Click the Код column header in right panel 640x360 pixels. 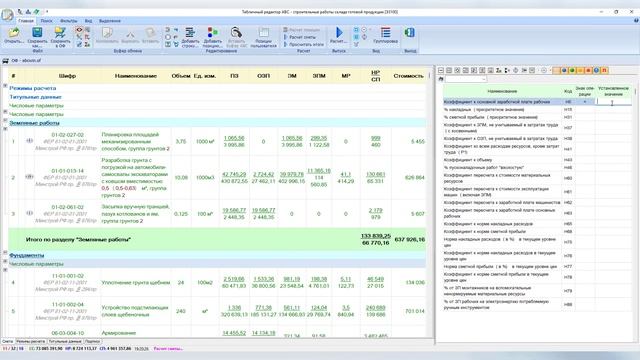click(568, 91)
